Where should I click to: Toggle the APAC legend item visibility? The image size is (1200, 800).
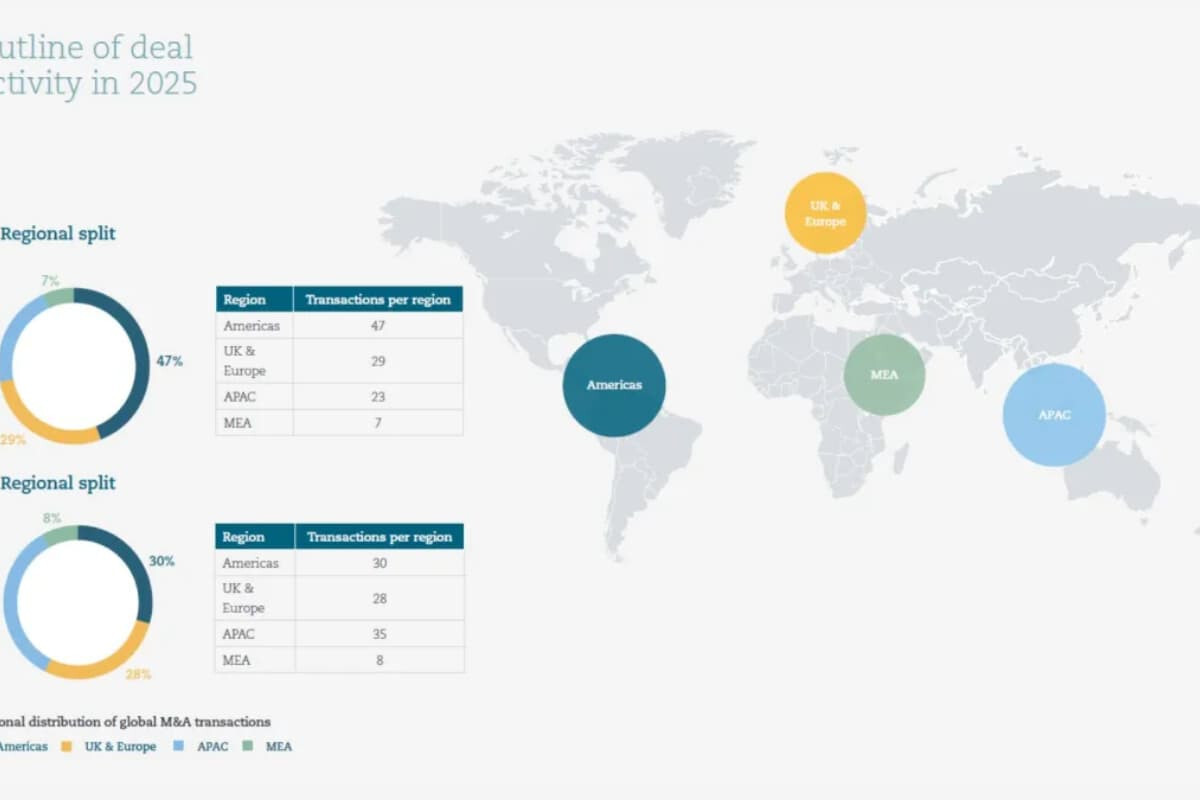click(x=213, y=746)
